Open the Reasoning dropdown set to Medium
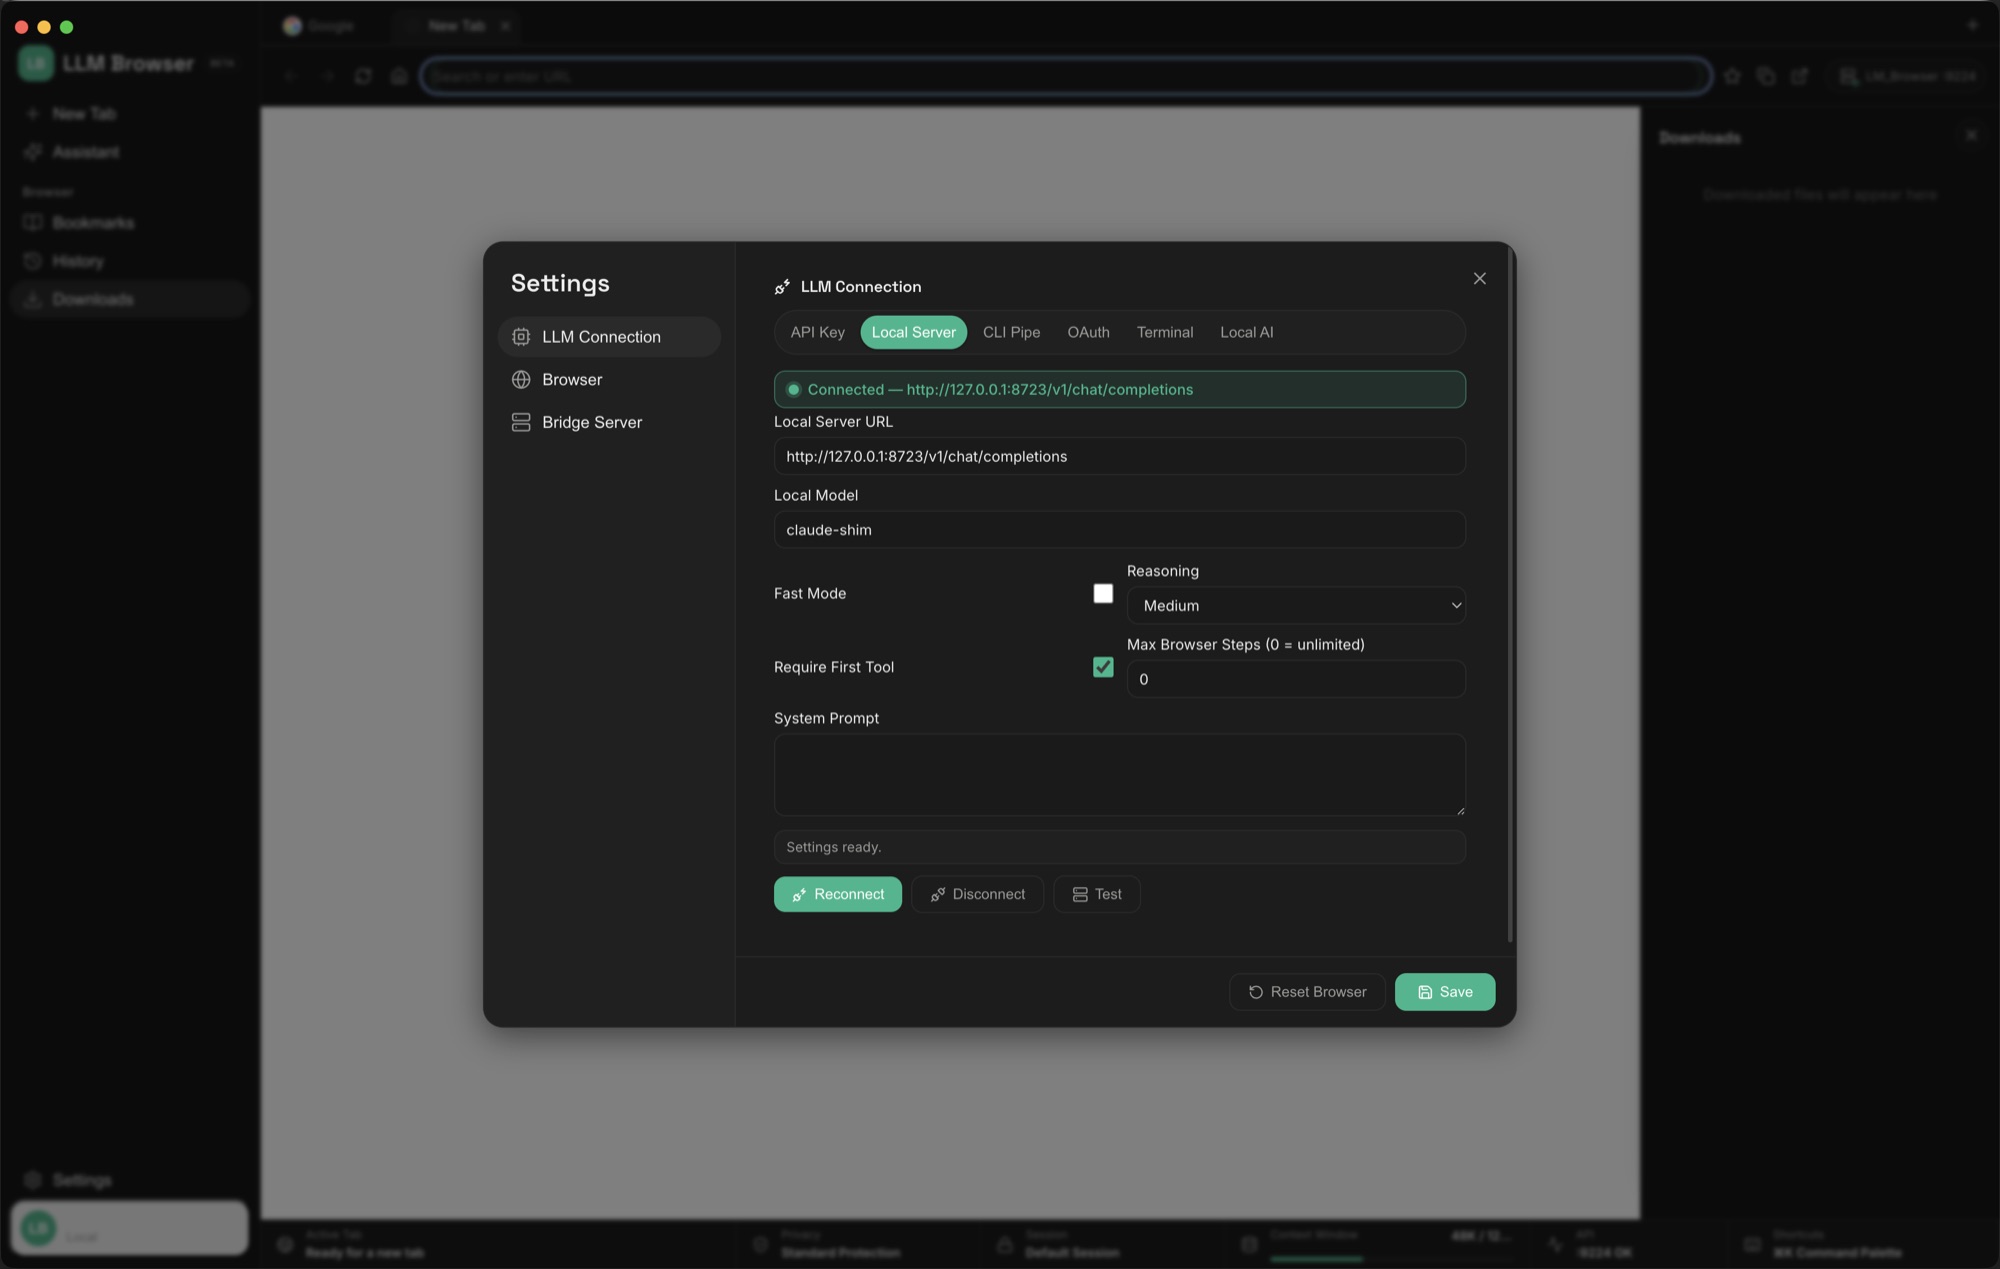The image size is (2000, 1269). click(1296, 606)
